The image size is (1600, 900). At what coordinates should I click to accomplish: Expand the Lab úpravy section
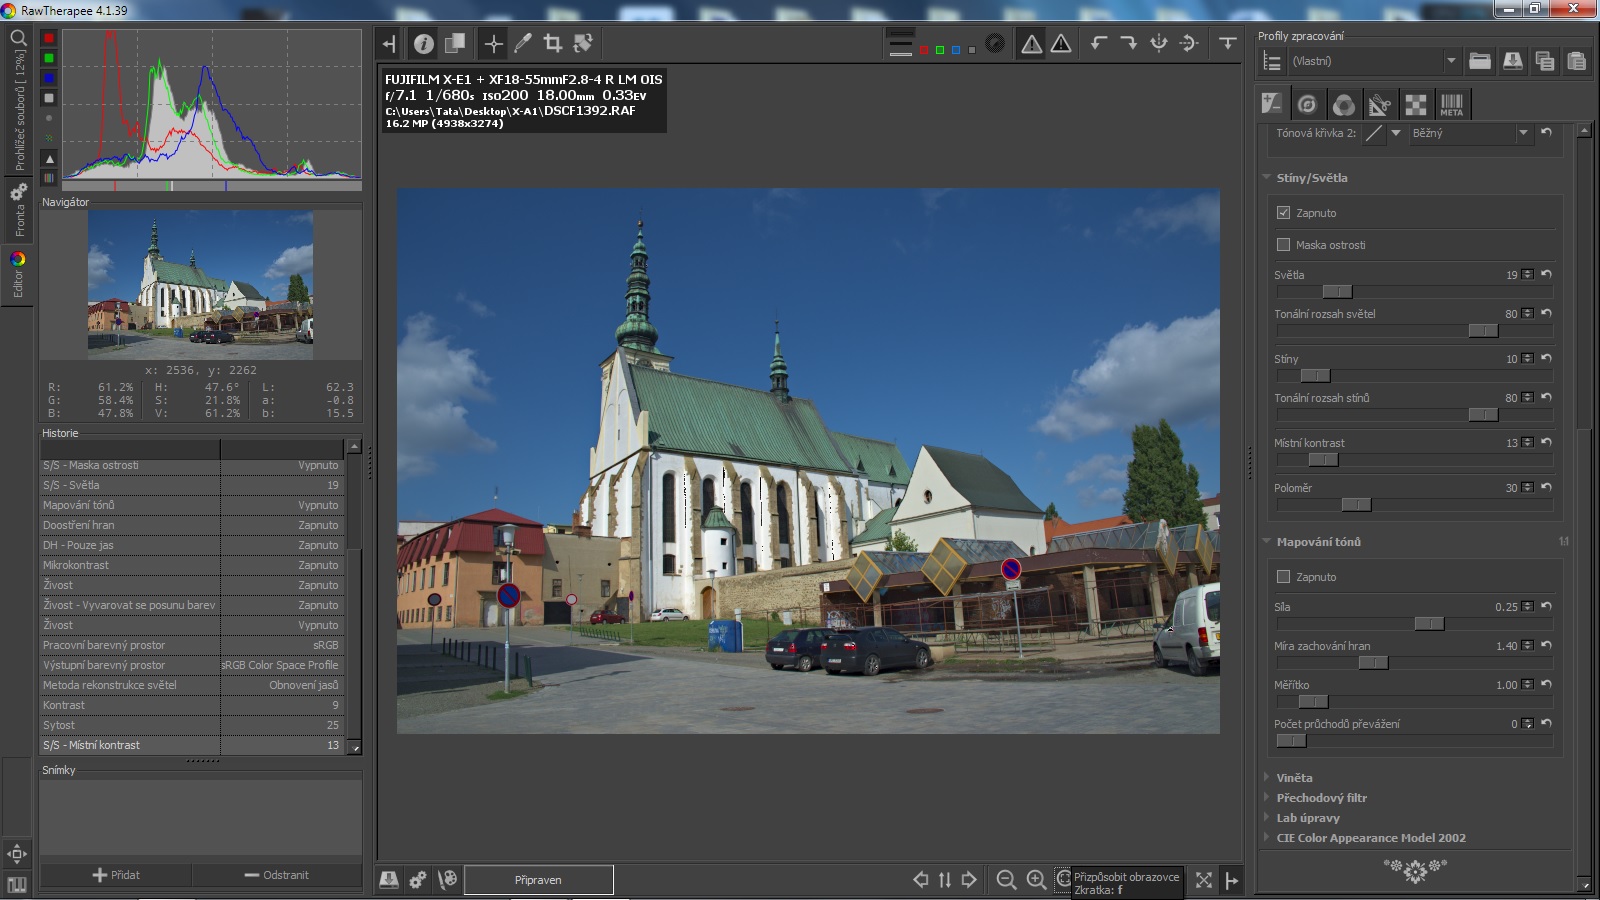[1307, 818]
